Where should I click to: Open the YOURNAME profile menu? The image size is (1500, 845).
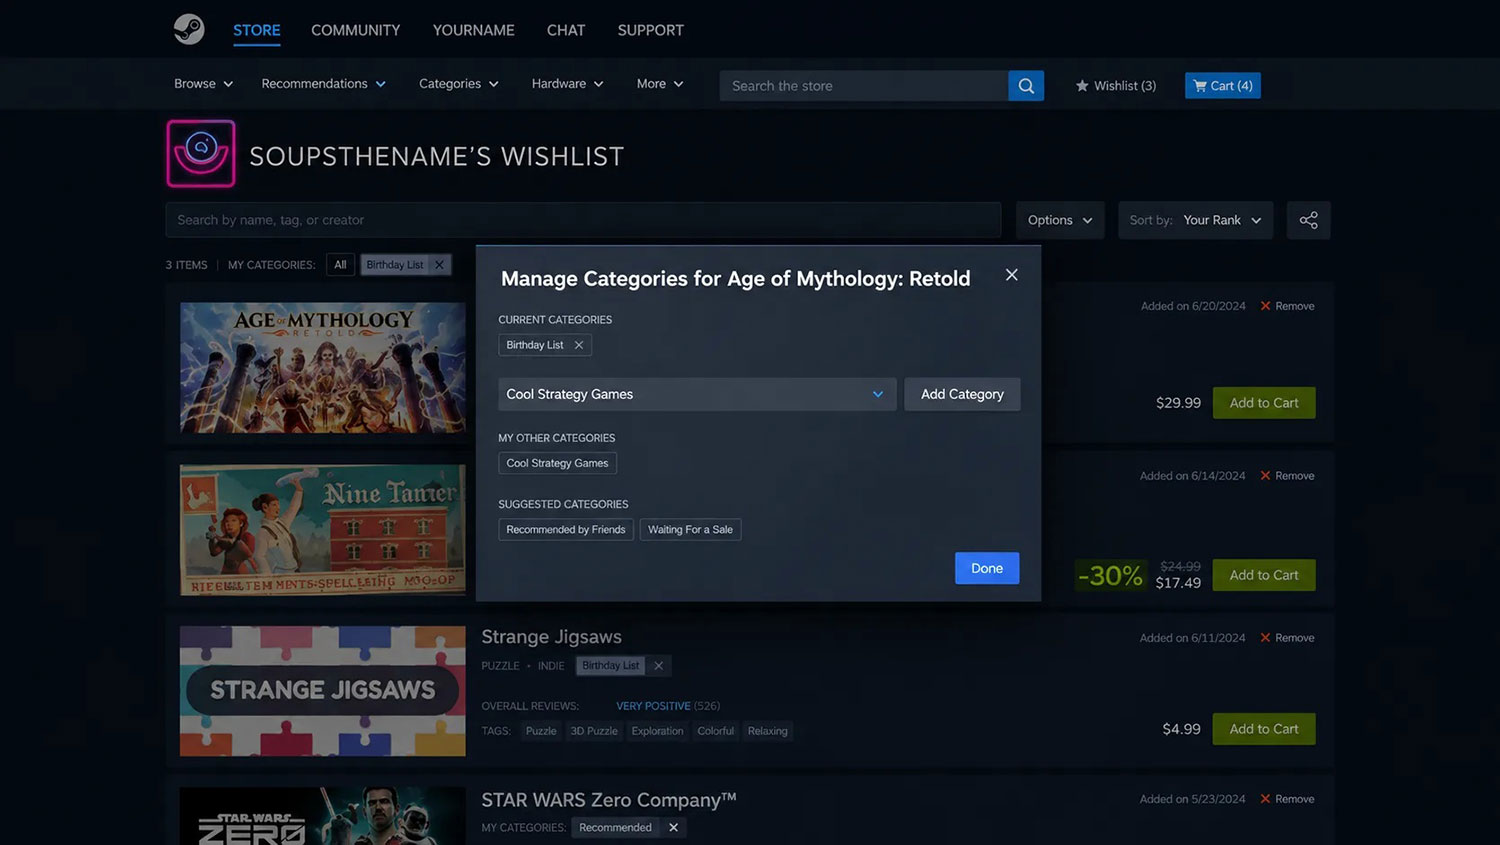pos(473,30)
